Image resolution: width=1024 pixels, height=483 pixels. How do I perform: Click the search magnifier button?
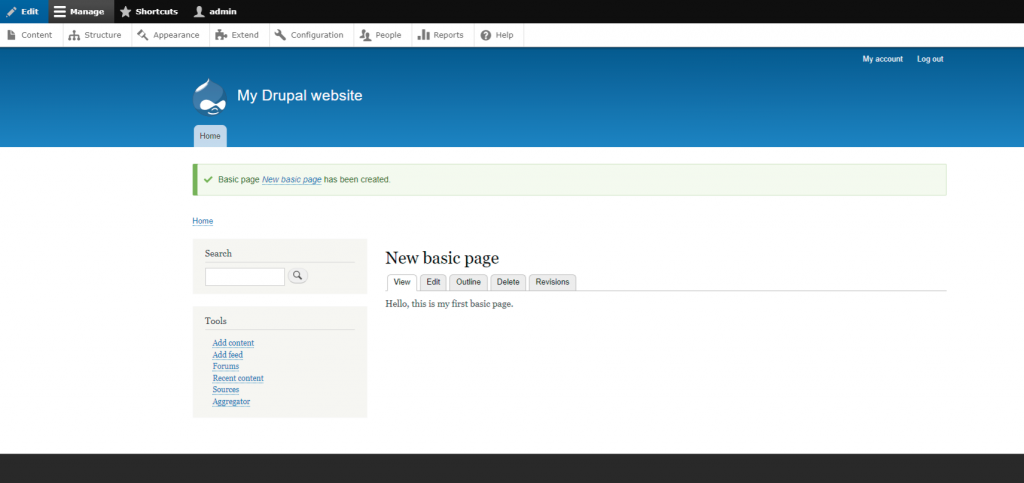(x=298, y=276)
